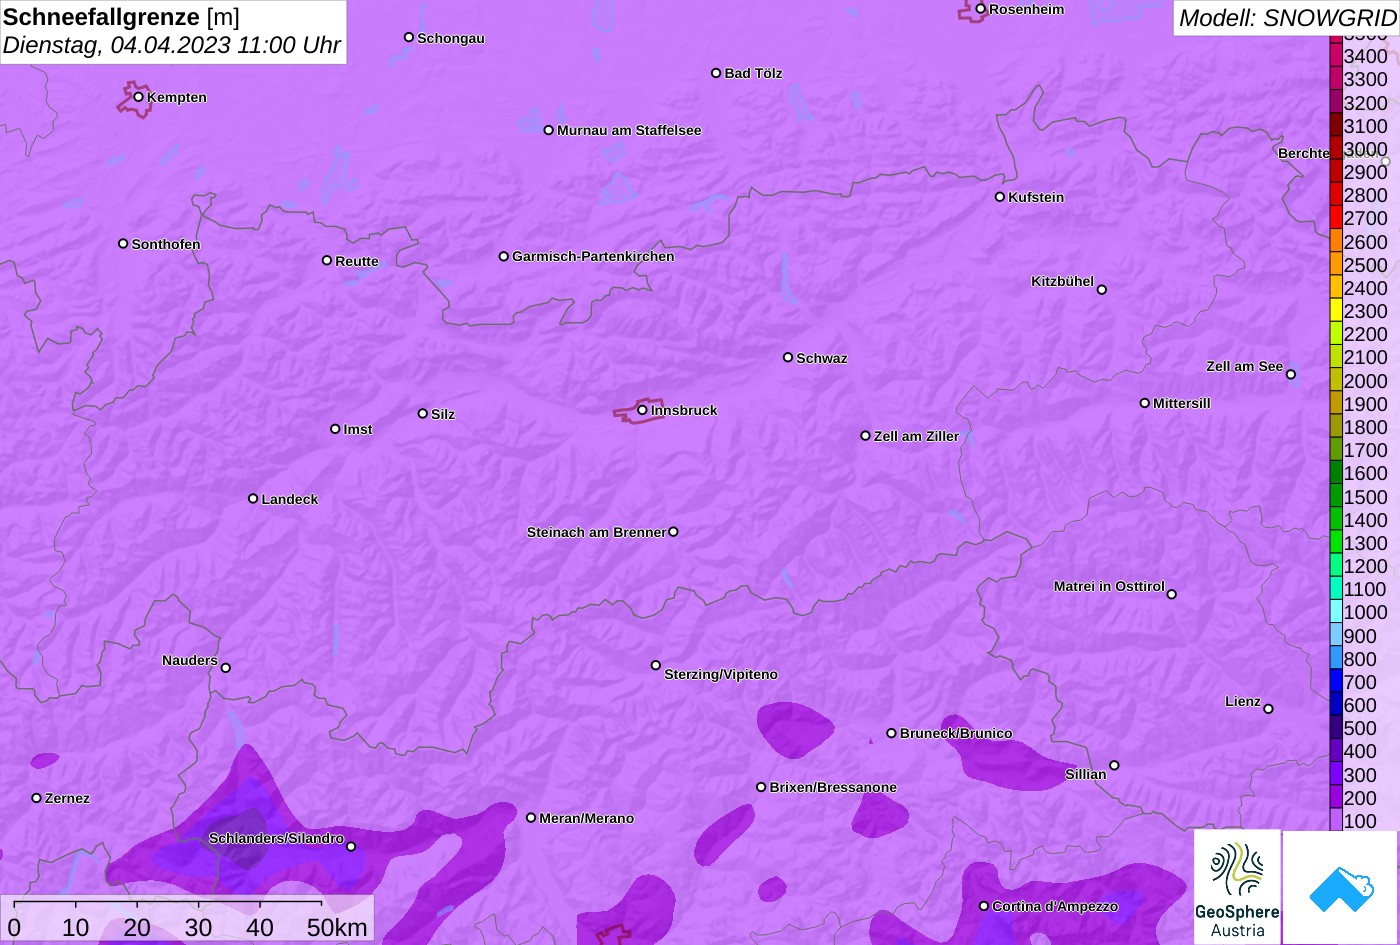This screenshot has width=1400, height=945.
Task: Pick the Kufstein location marker
Action: click(1000, 197)
